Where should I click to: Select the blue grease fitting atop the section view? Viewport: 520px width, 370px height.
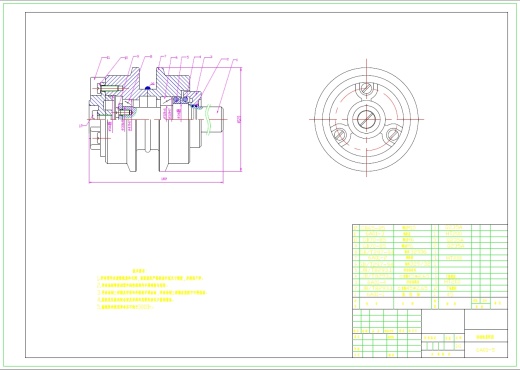pos(147,88)
